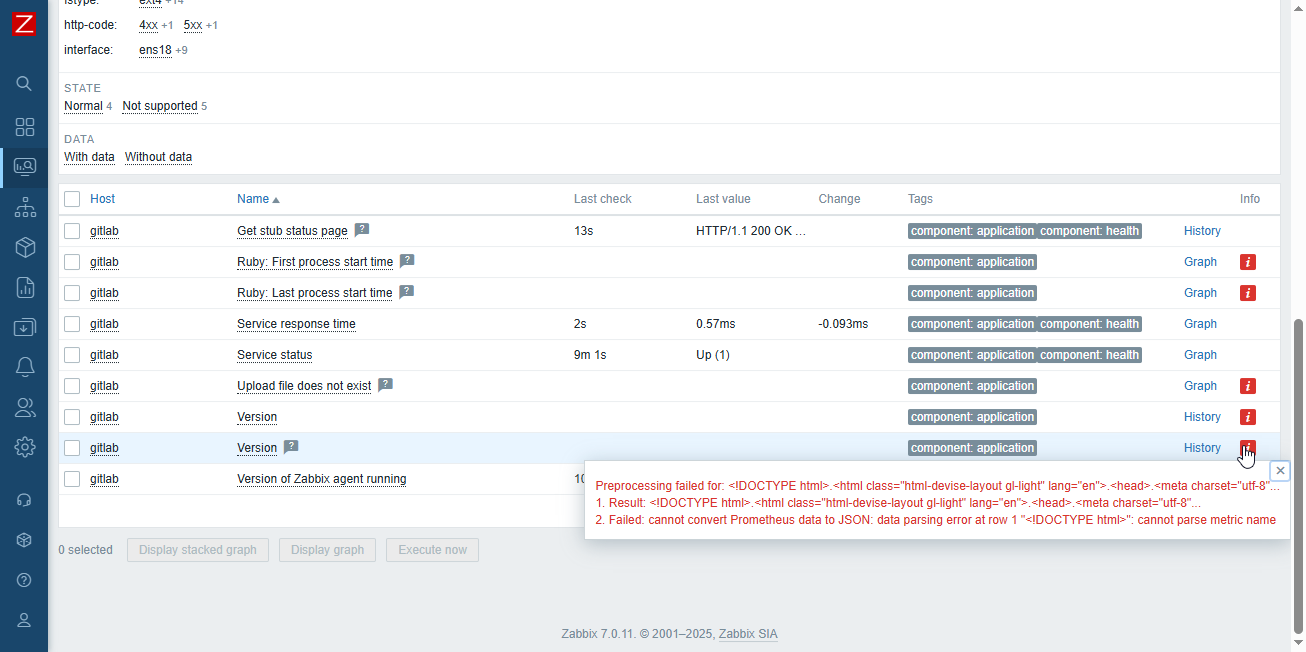Image resolution: width=1306 pixels, height=652 pixels.
Task: Open the Support headset sidebar icon
Action: (25, 500)
